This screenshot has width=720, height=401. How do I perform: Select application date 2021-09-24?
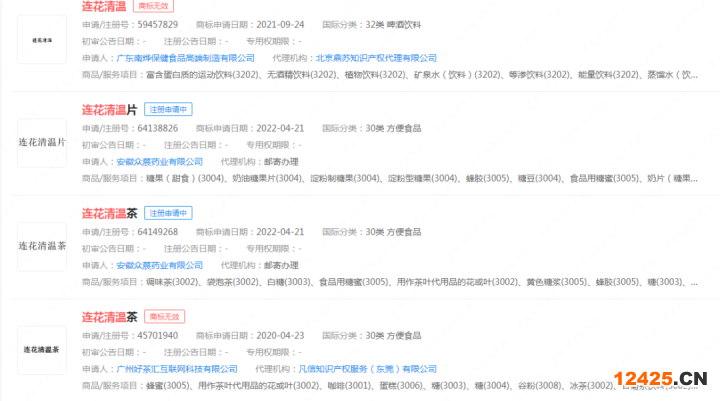click(280, 25)
